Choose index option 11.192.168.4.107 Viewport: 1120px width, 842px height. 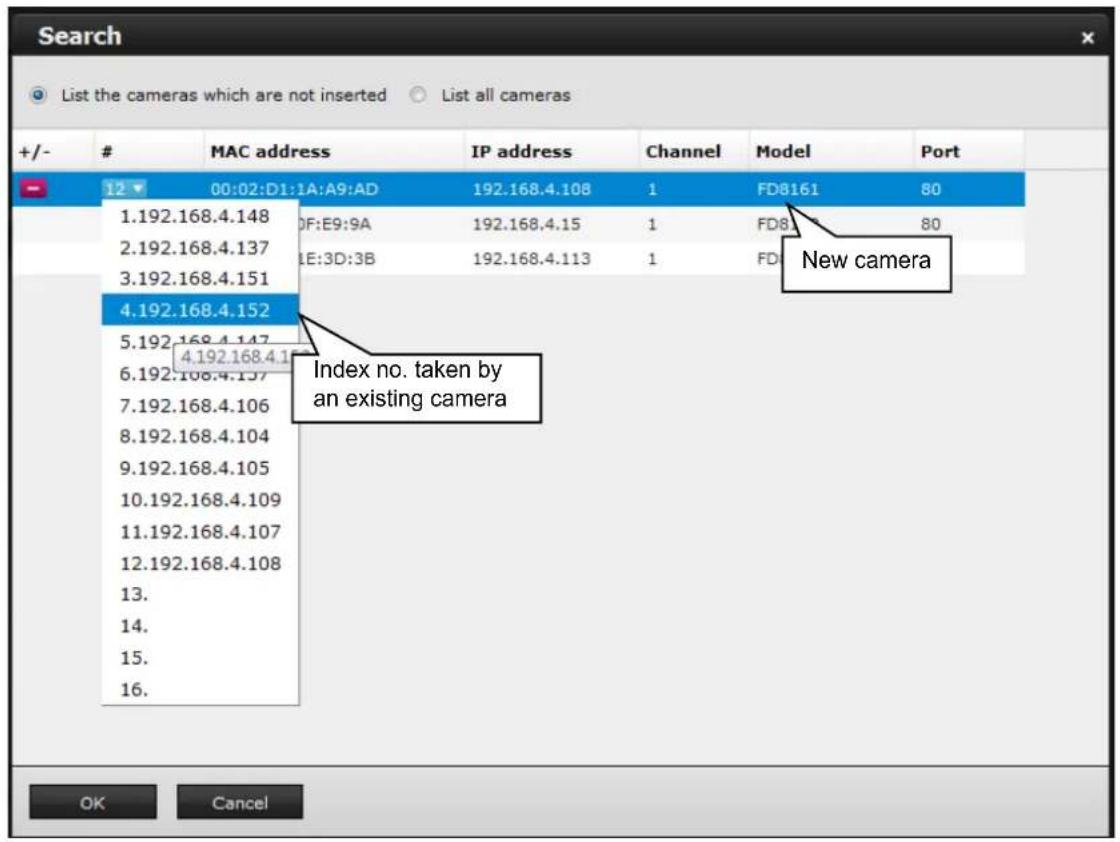200,531
